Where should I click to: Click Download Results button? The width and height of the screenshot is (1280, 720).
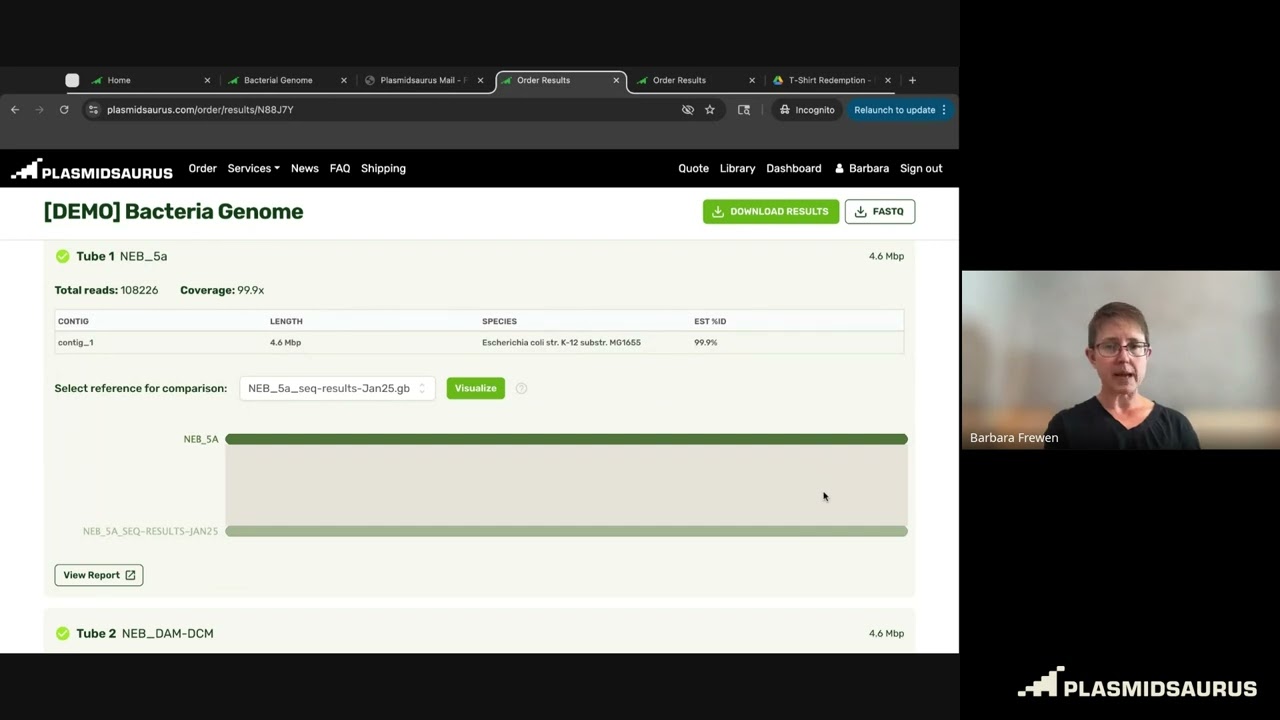(771, 211)
